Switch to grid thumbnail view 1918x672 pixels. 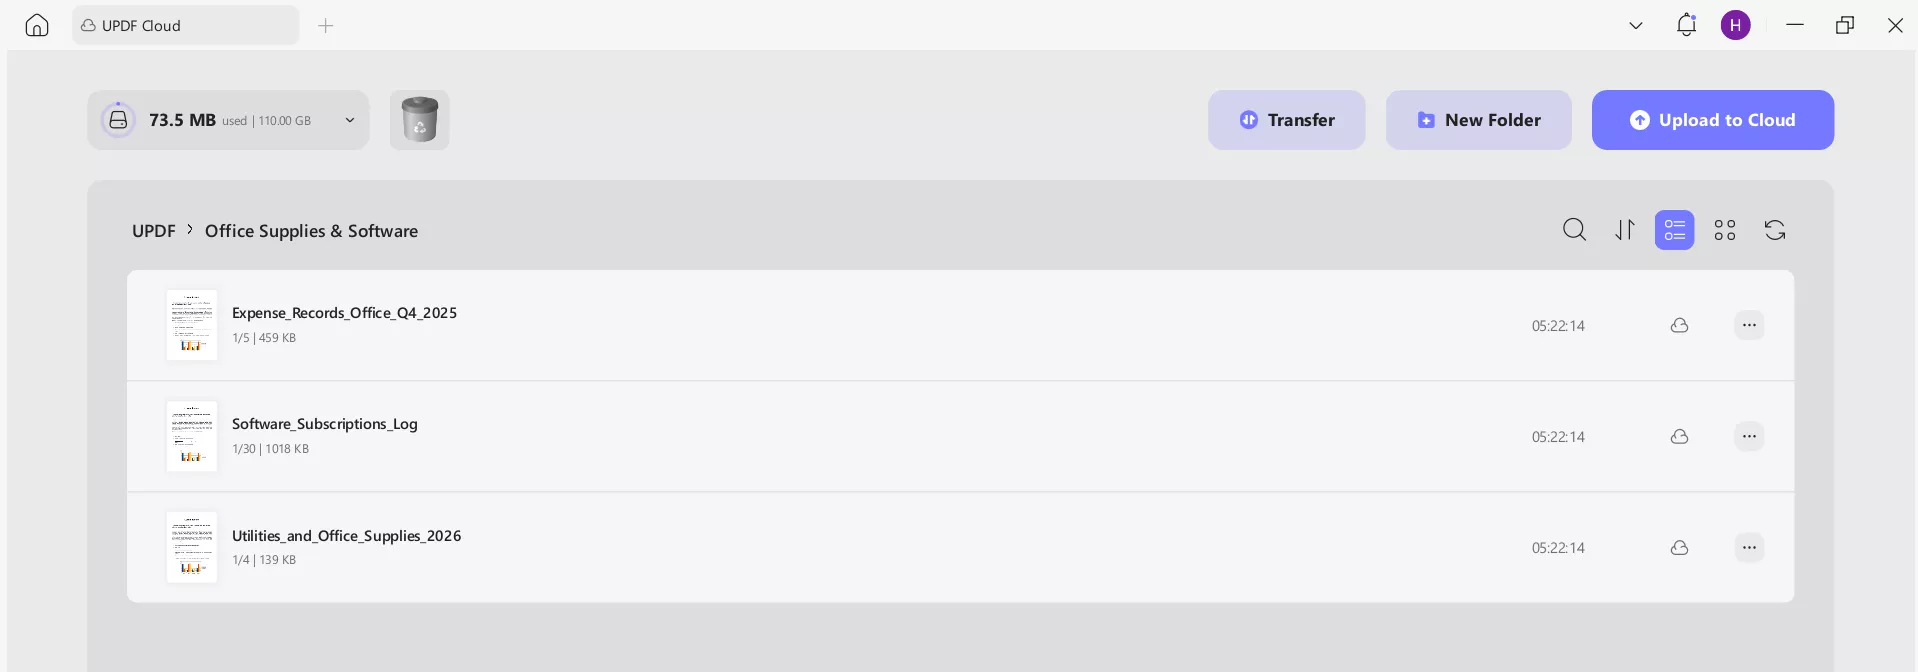tap(1725, 230)
